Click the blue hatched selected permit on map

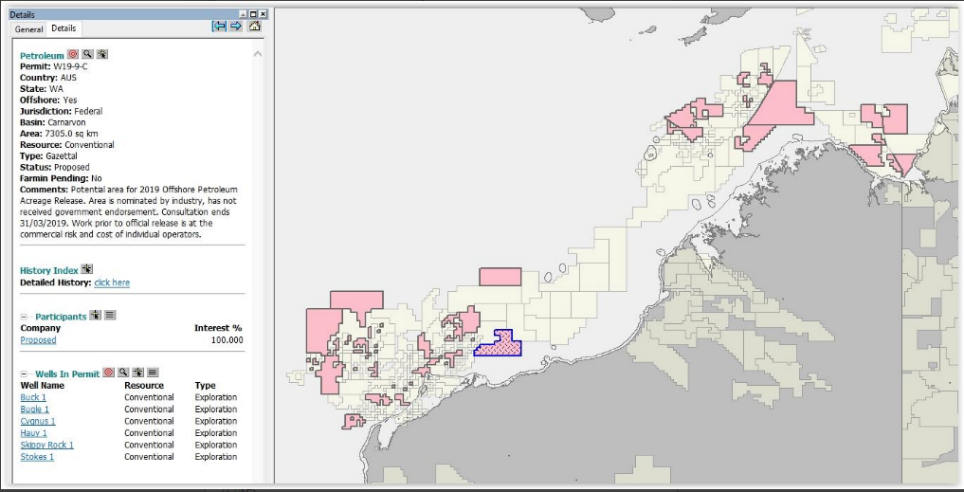[499, 346]
